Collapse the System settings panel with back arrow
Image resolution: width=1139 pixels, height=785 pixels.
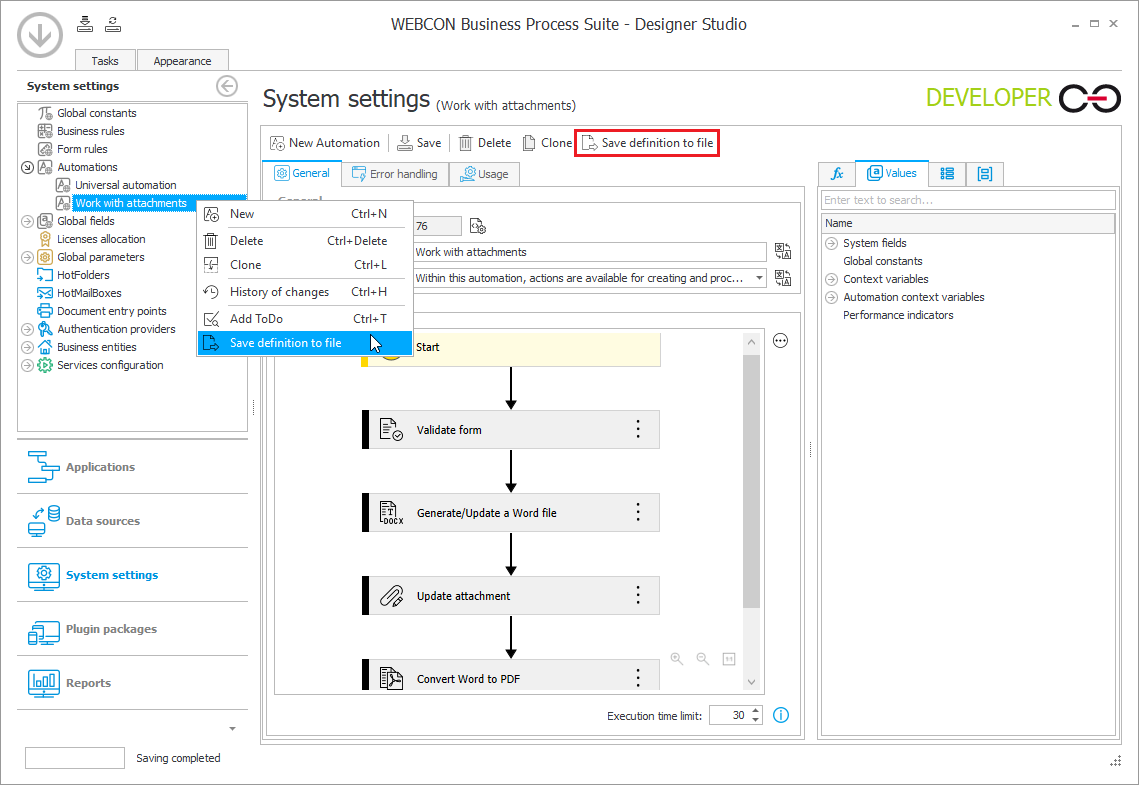point(227,86)
